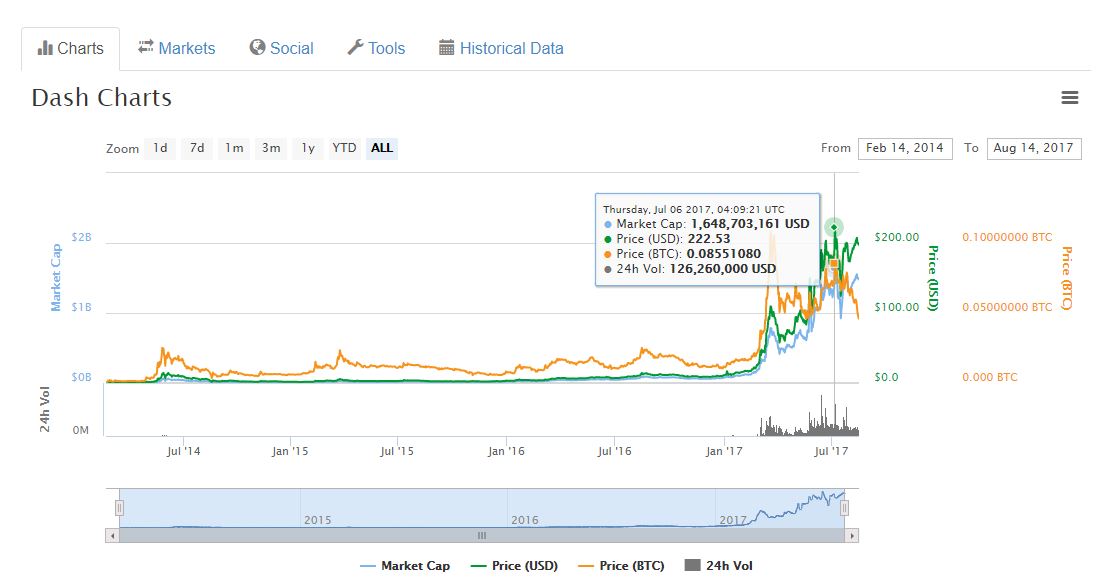Viewport: 1096px width, 582px height.
Task: Toggle Price (USD) series in legend
Action: click(x=514, y=566)
